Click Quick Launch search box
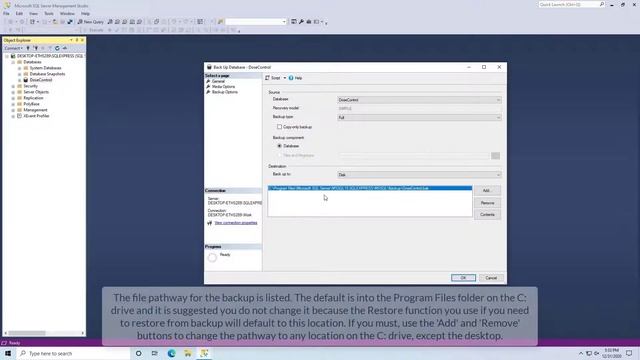This screenshot has width=640, height=360. (x=571, y=4)
